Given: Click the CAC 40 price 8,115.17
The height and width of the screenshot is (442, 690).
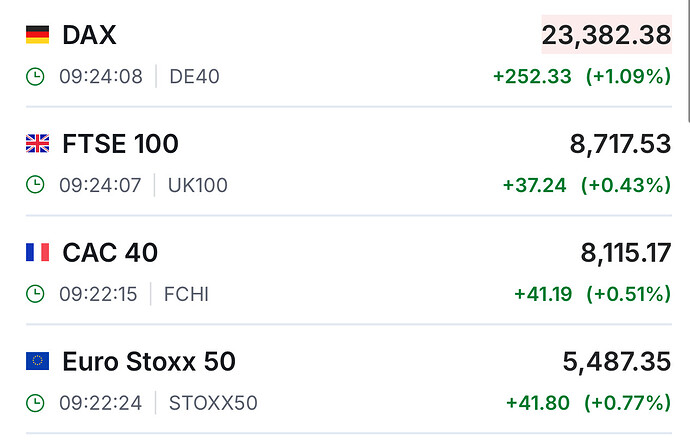Looking at the screenshot, I should tap(625, 254).
